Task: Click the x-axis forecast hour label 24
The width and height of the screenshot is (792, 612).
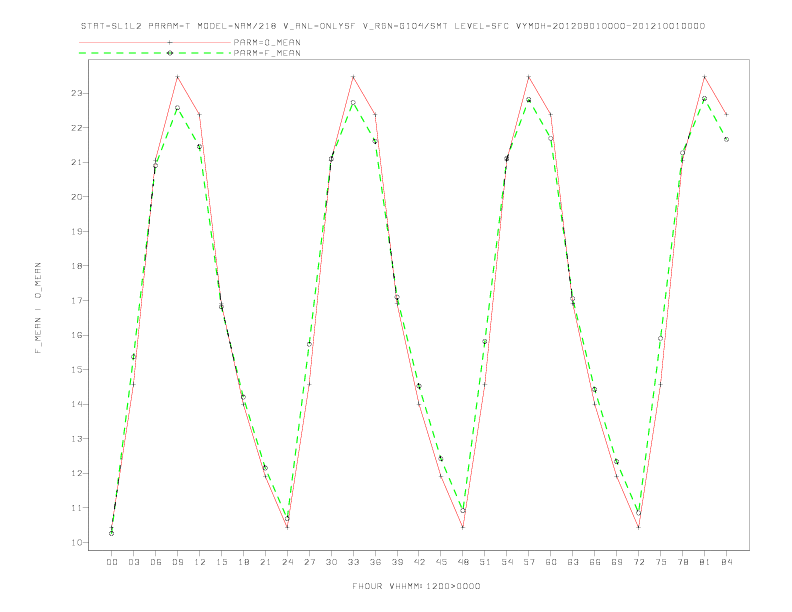Action: (287, 562)
